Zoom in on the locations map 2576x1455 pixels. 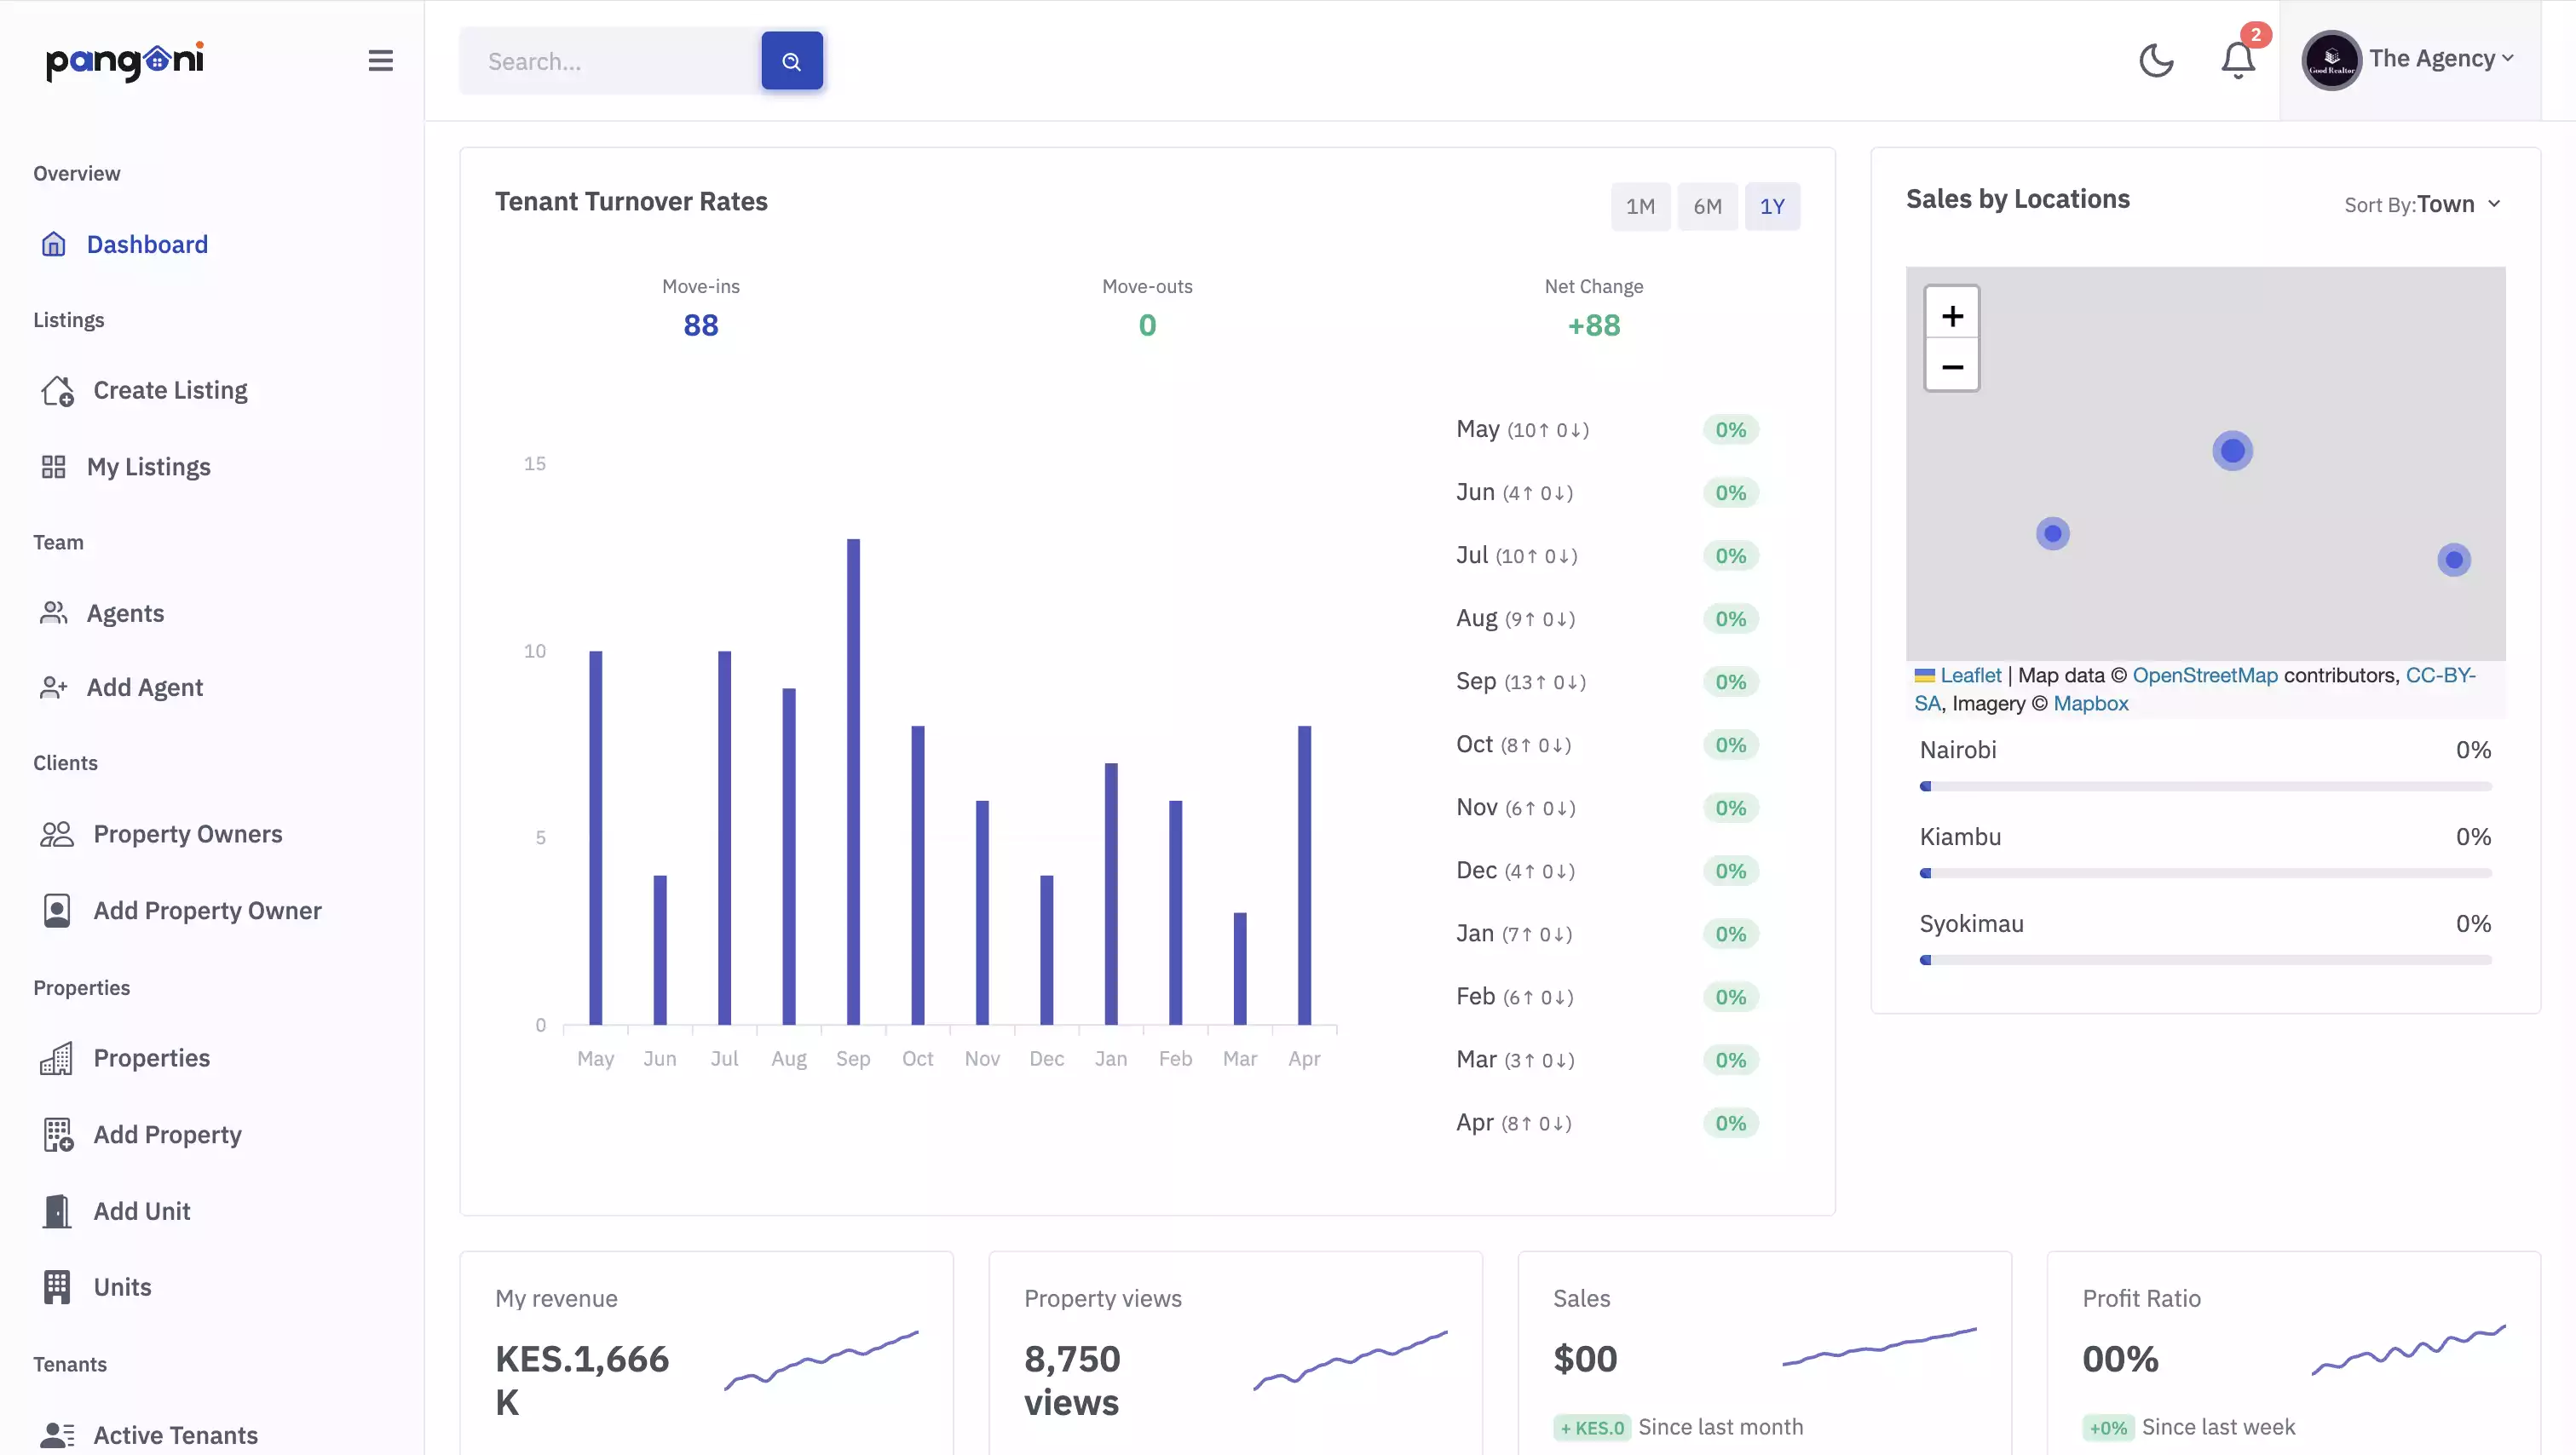click(1952, 315)
